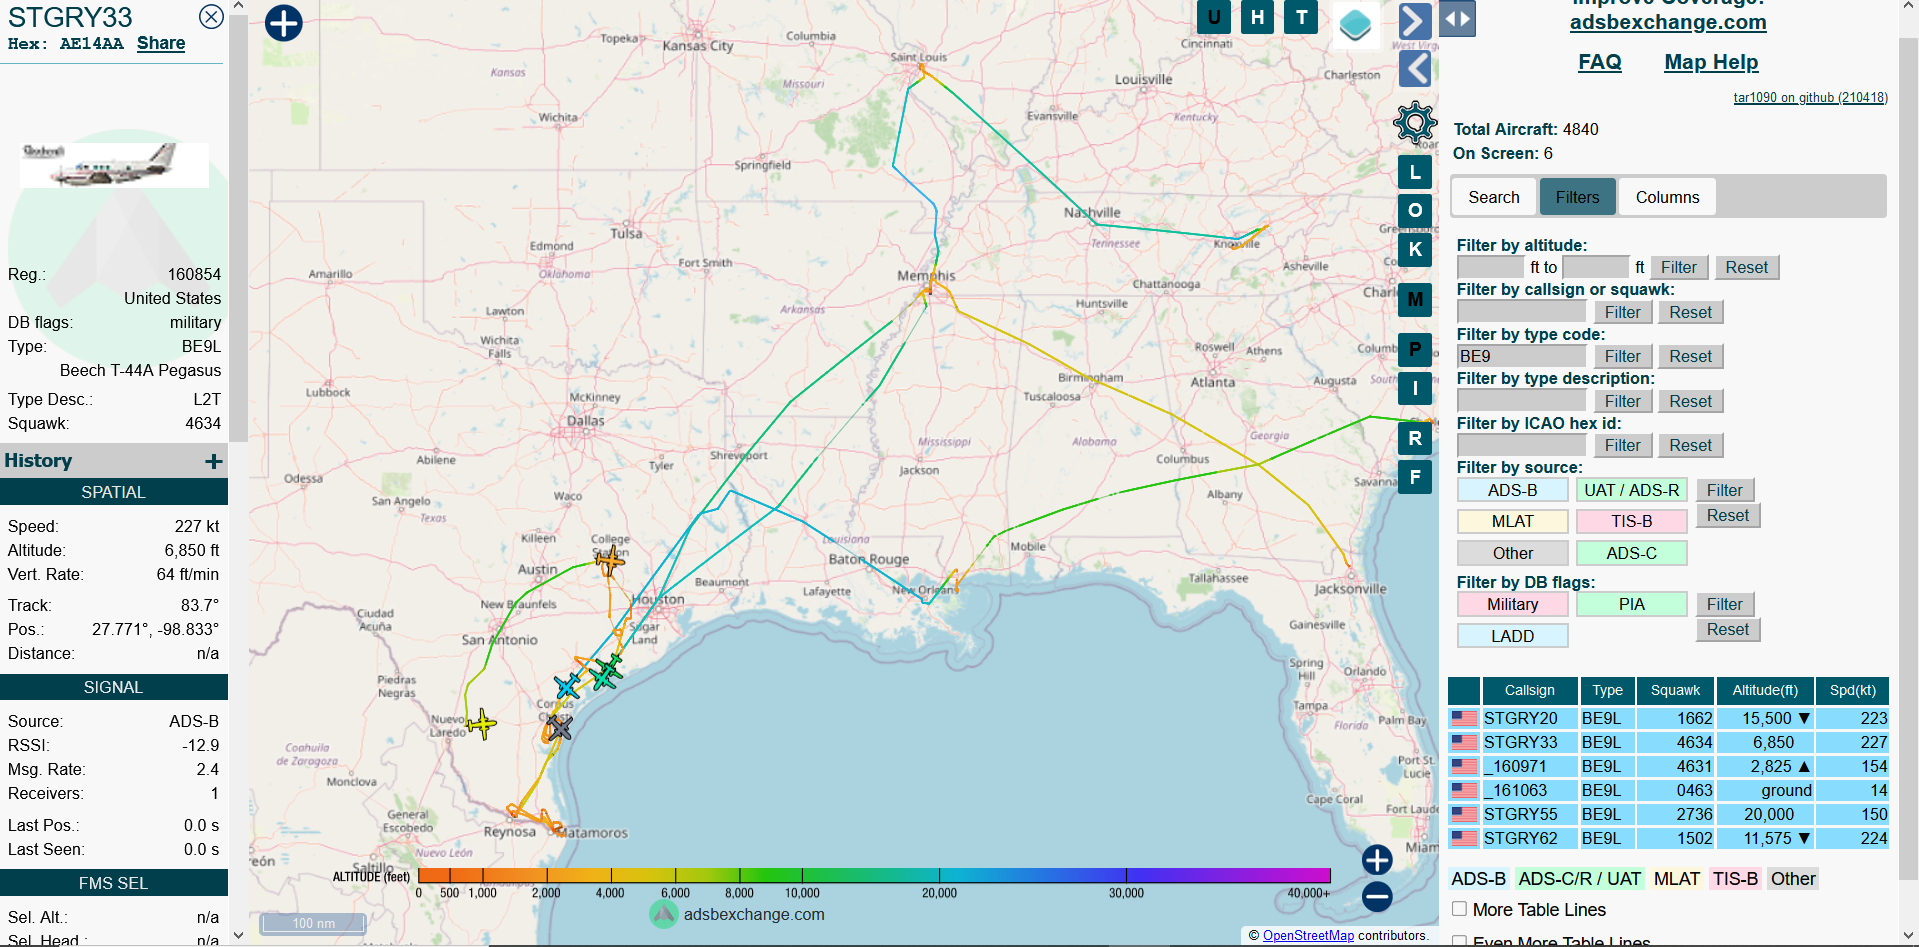Toggle the MLAT source filter
Screen dimensions: 1919x947
[x=1512, y=521]
